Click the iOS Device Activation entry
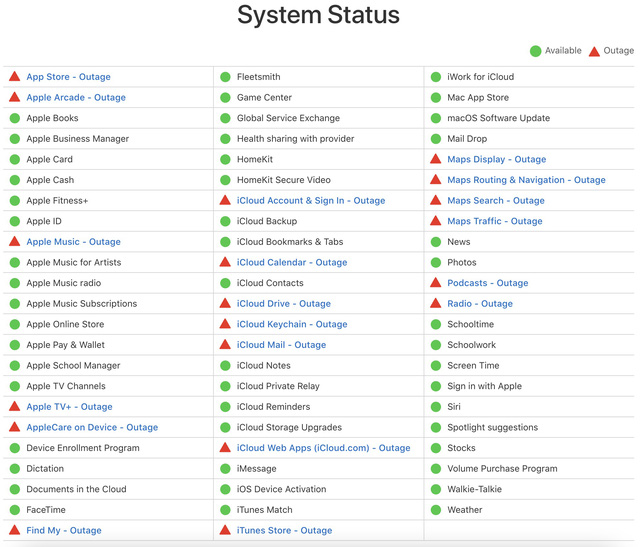Screen dimensions: 640x547 coord(281,489)
